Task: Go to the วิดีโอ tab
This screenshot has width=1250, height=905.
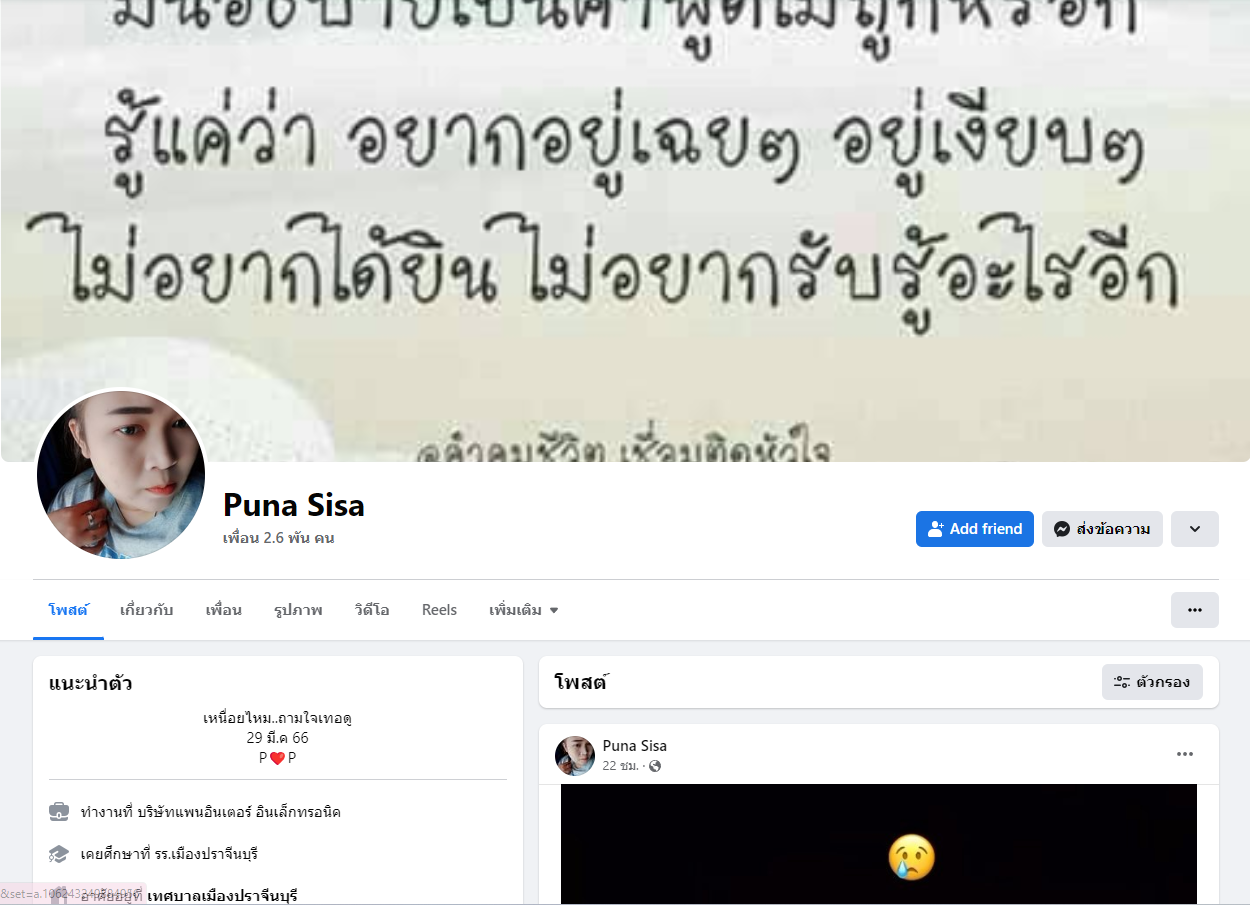Action: click(372, 610)
